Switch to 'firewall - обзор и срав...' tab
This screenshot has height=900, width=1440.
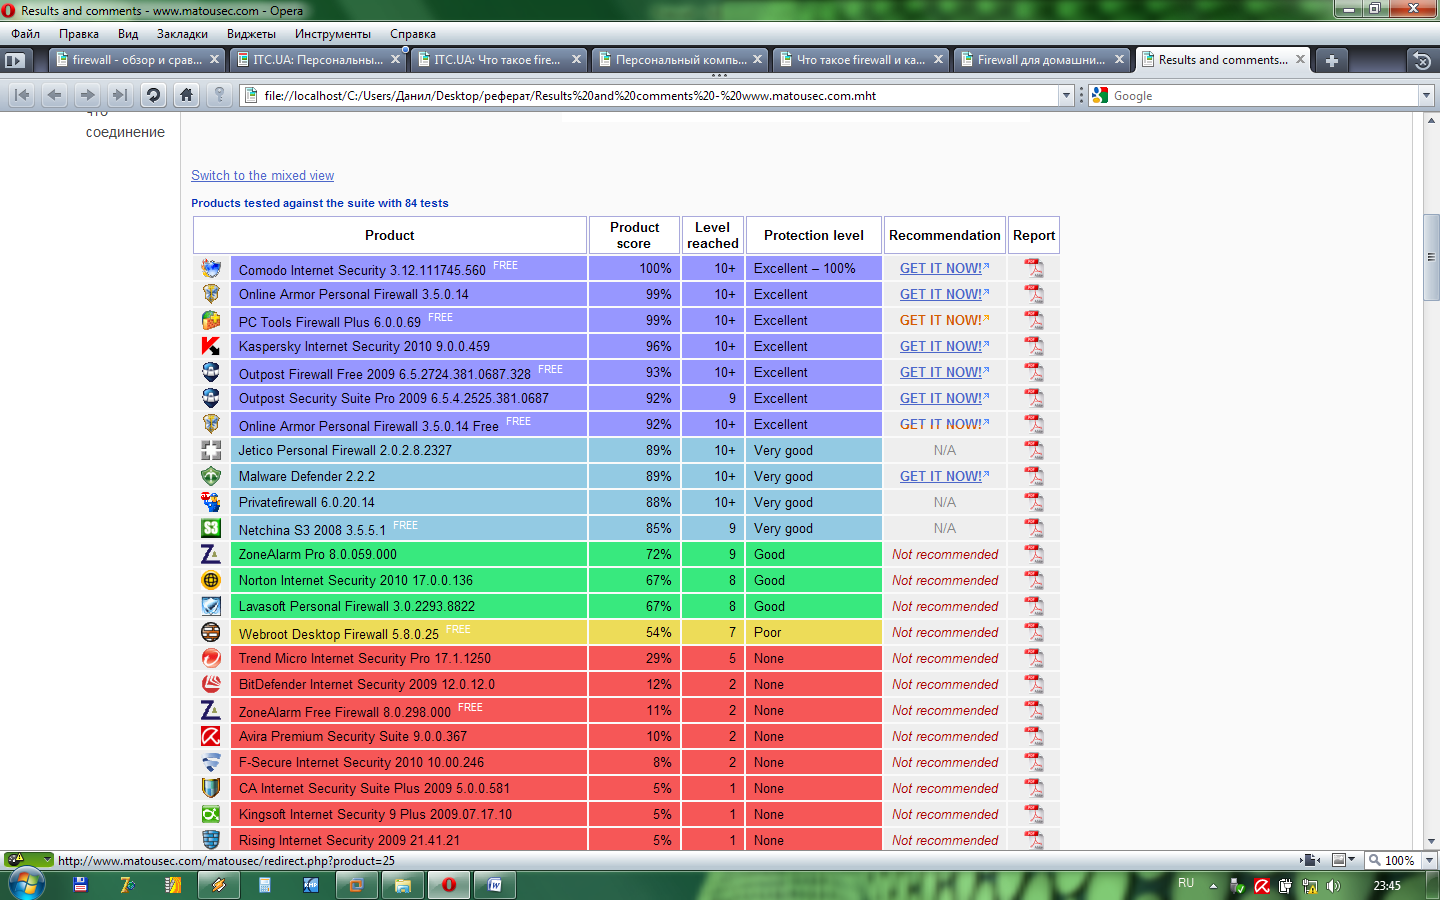click(138, 60)
